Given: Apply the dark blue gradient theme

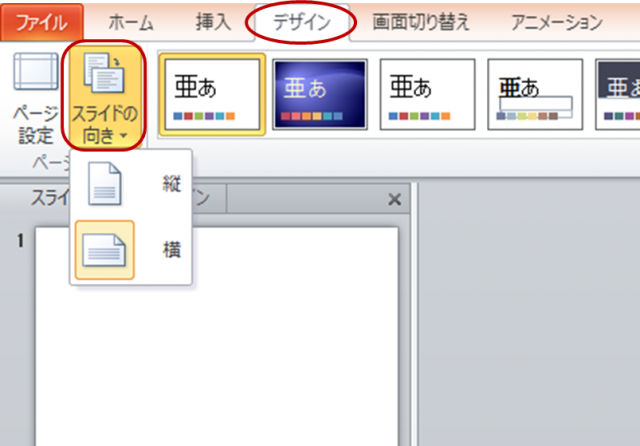Looking at the screenshot, I should click(319, 95).
